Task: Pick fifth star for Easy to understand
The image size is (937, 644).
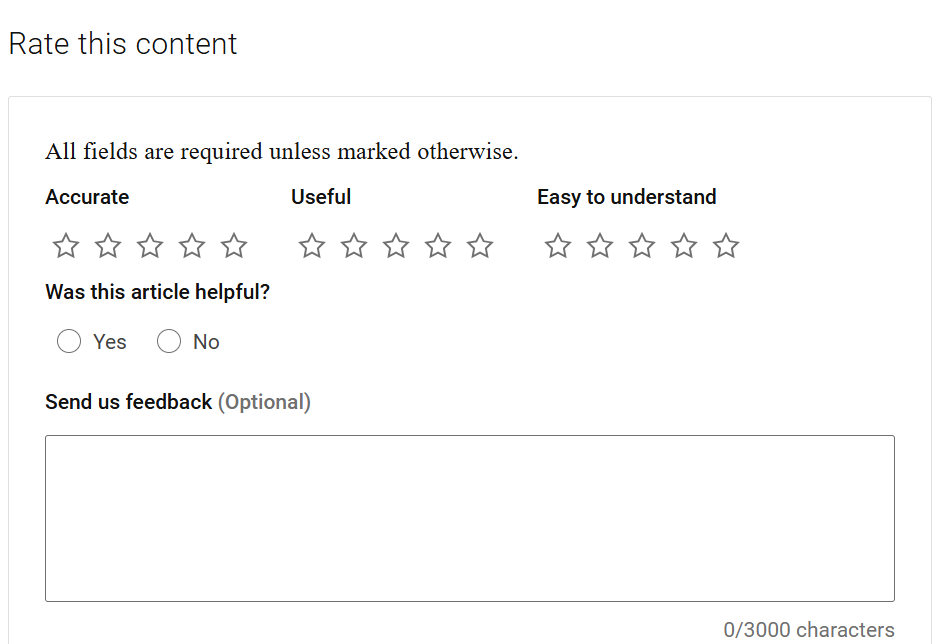Action: coord(726,246)
